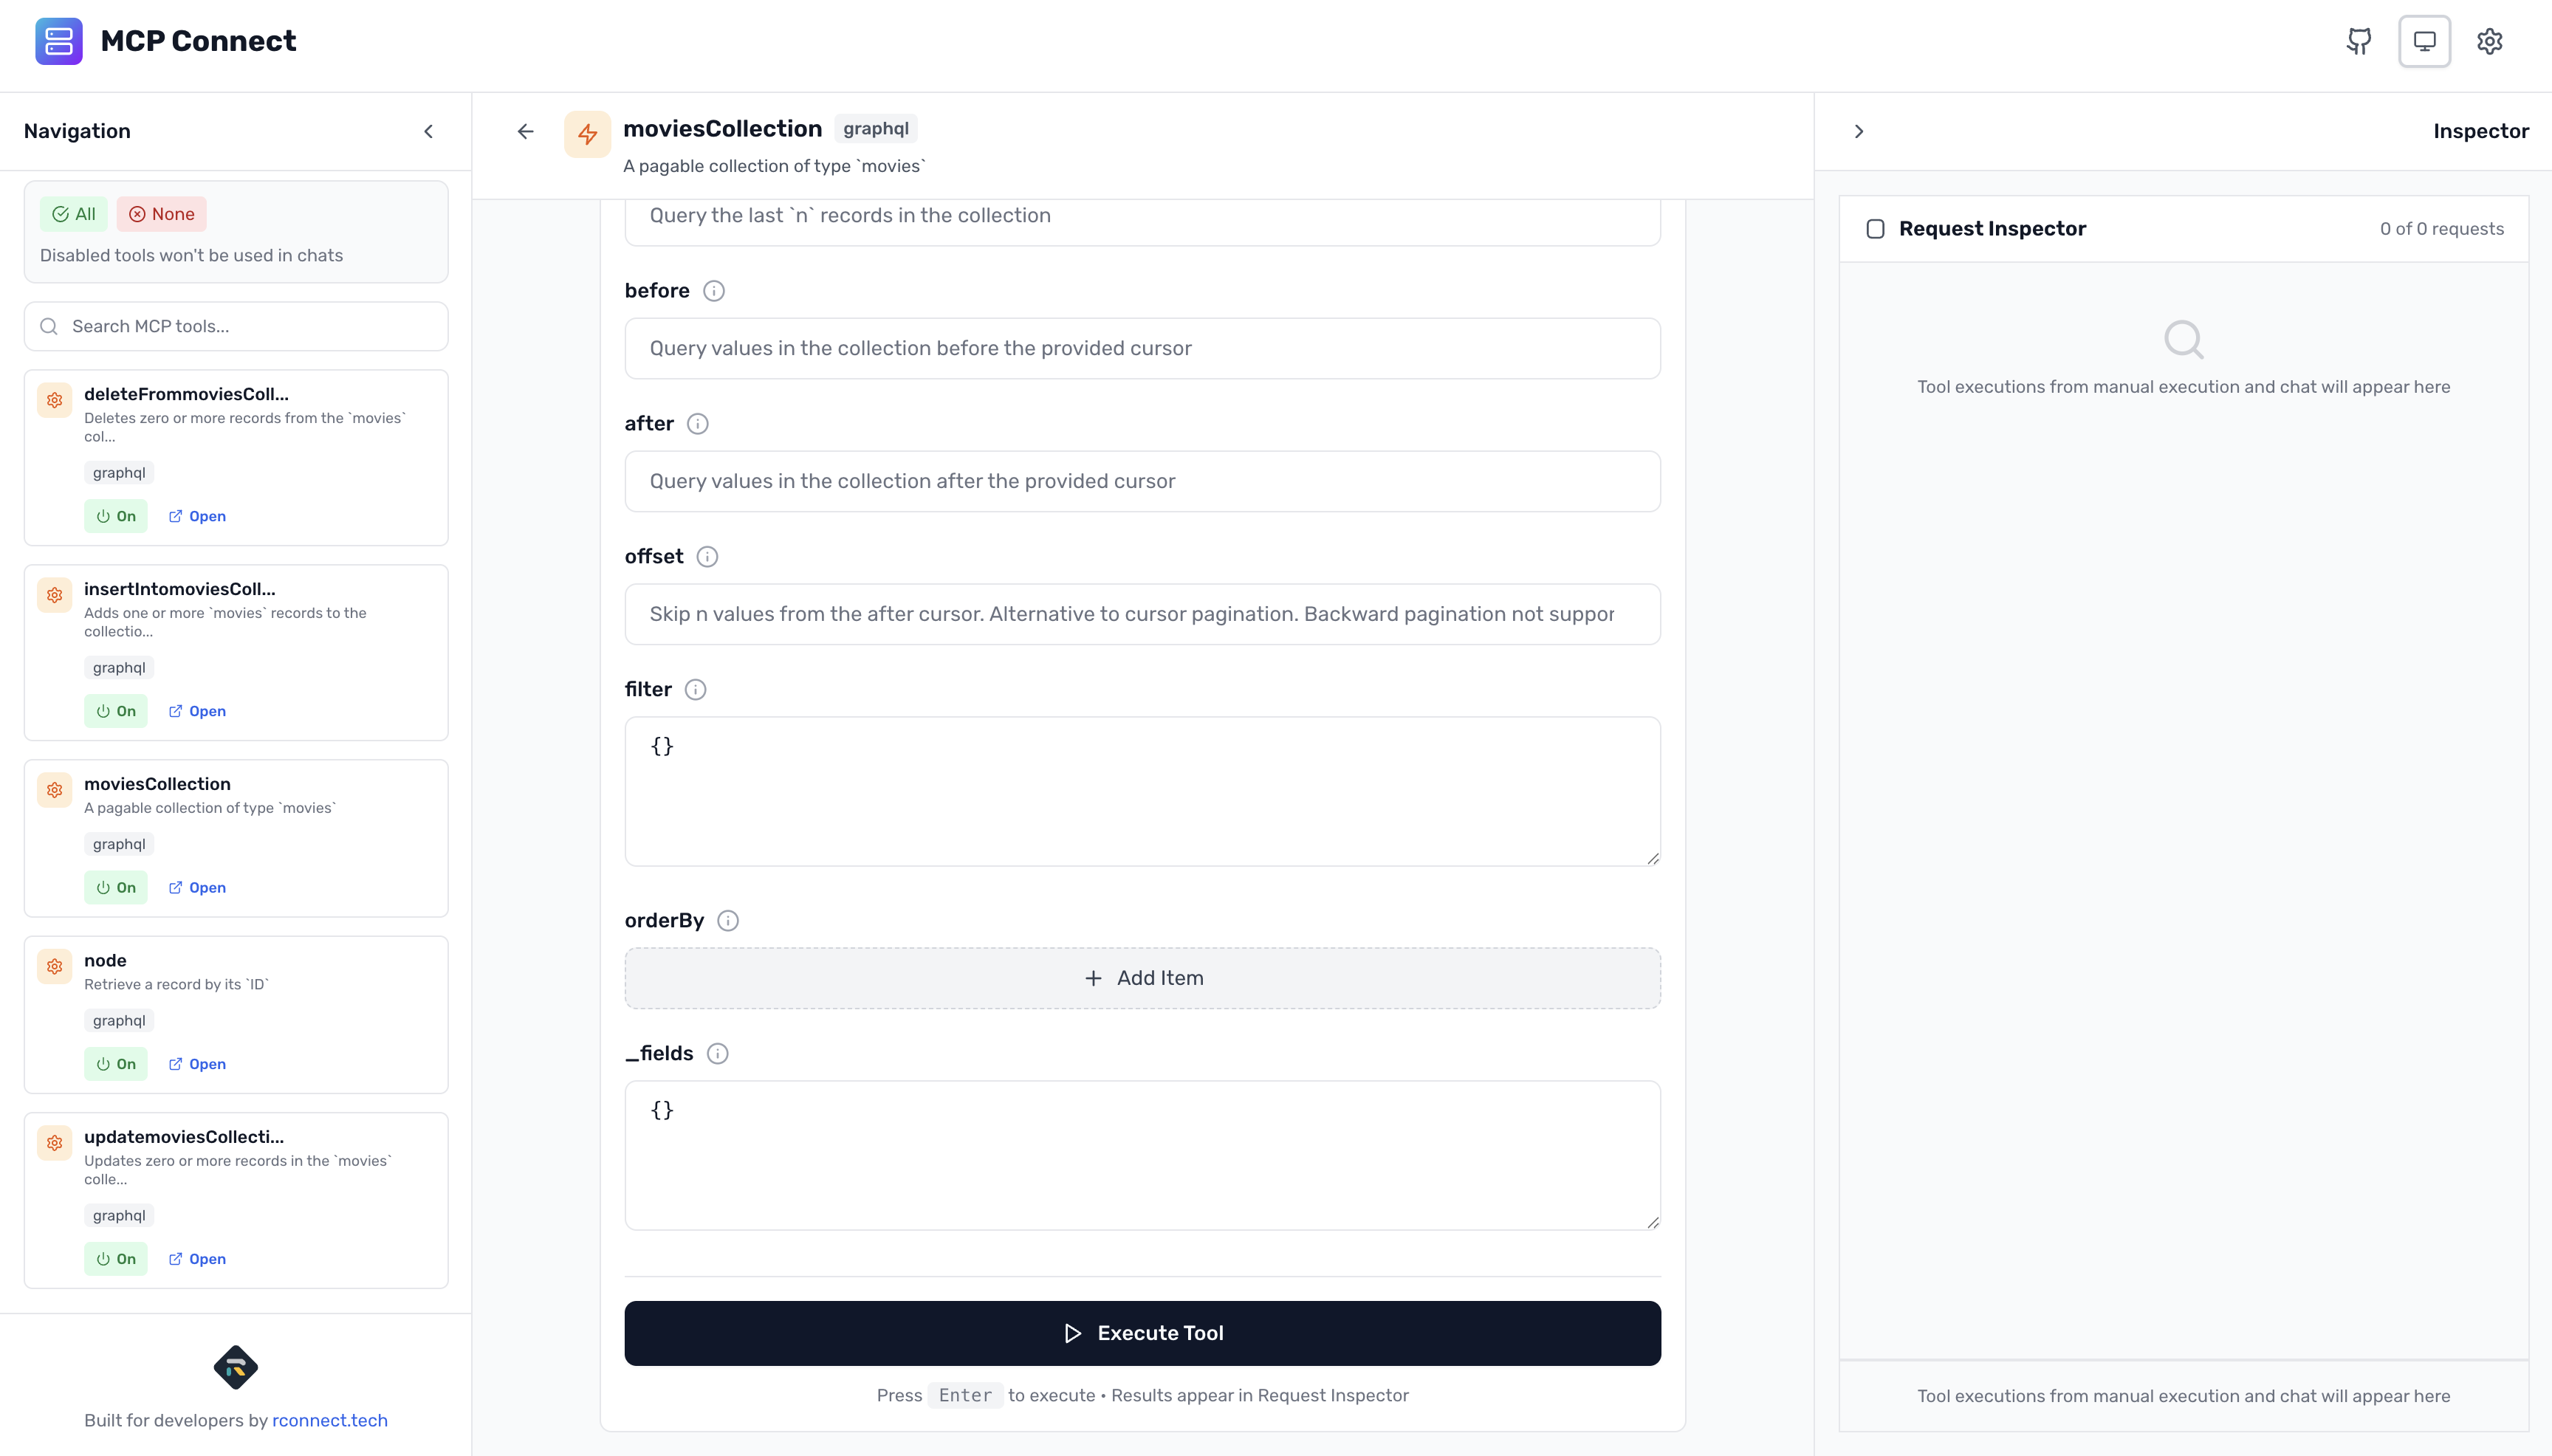The image size is (2552, 1456).
Task: Click the back arrow above the tool form
Action: coord(524,131)
